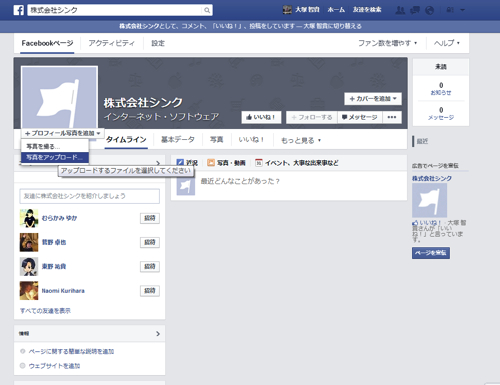Click the search magnifier icon
Image resolution: width=500 pixels, height=385 pixels.
[207, 10]
